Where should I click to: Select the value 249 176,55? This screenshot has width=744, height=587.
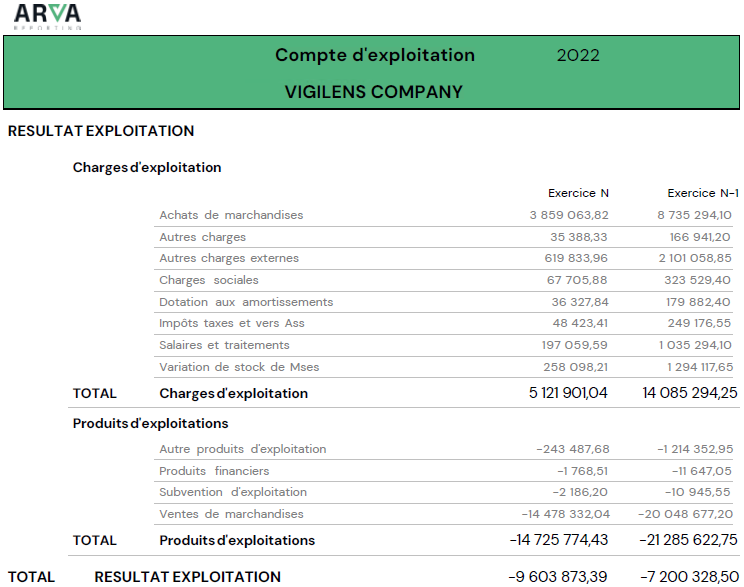point(699,323)
